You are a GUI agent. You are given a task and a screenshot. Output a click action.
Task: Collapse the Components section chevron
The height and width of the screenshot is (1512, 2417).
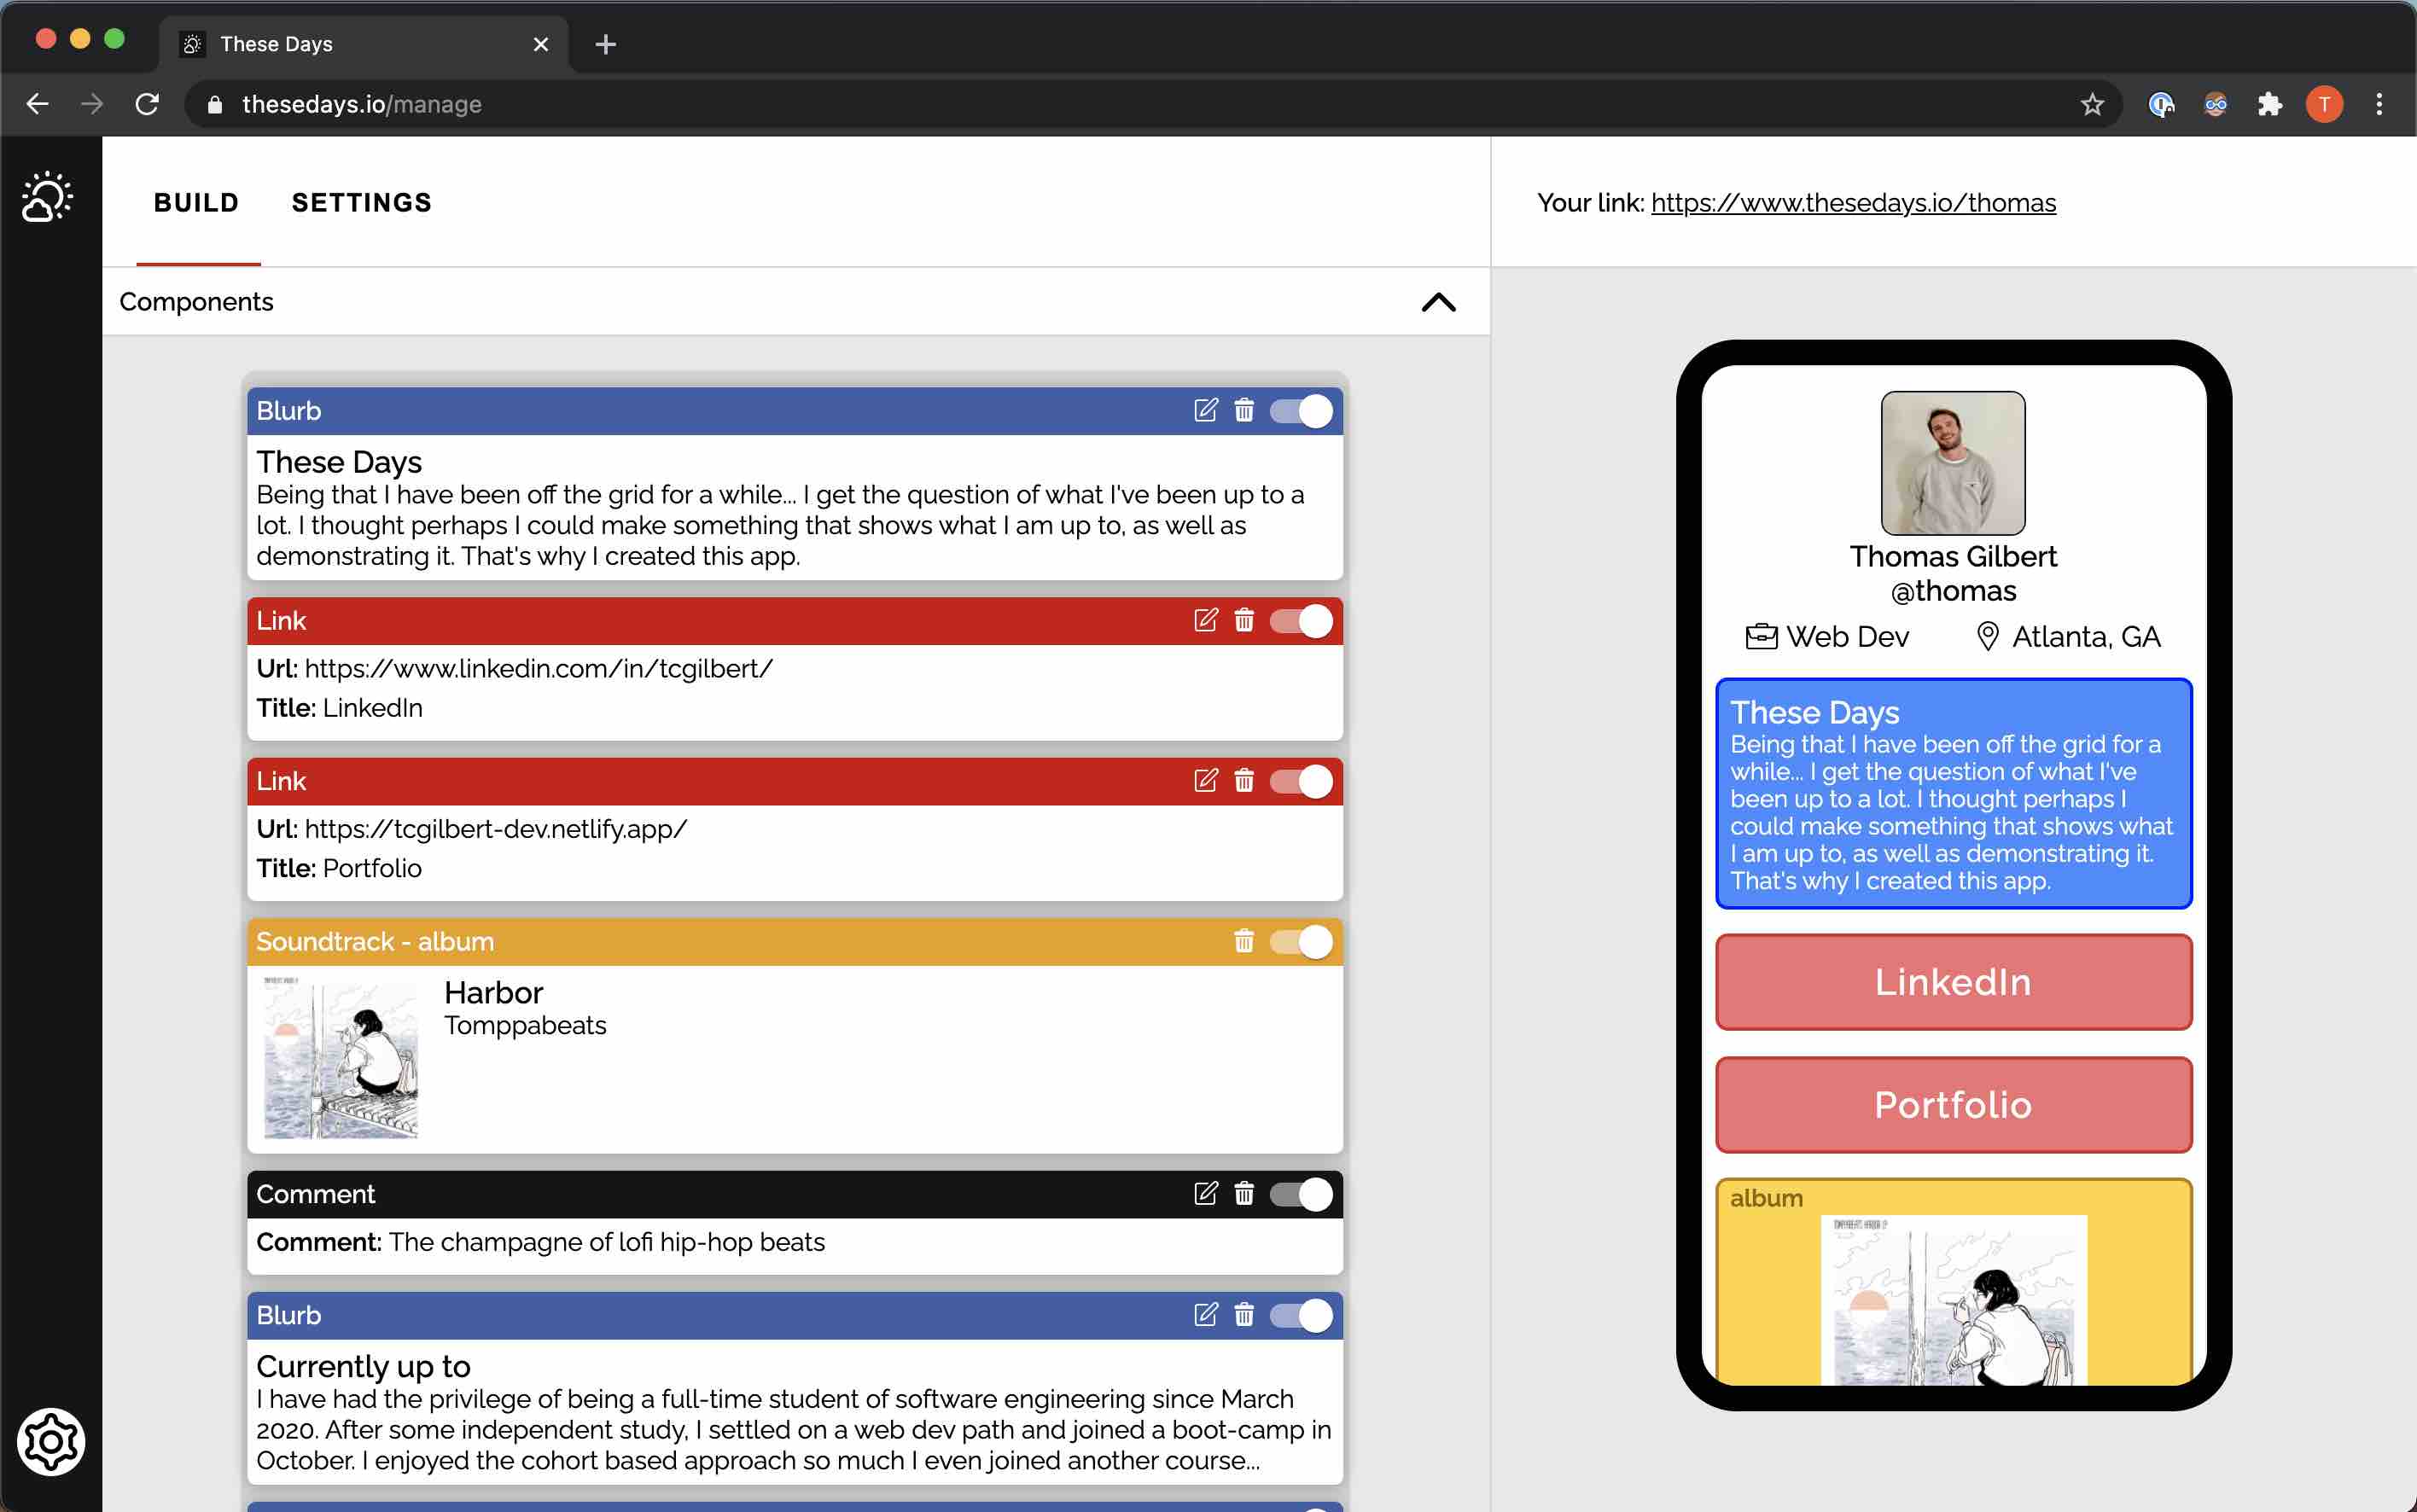coord(1438,302)
